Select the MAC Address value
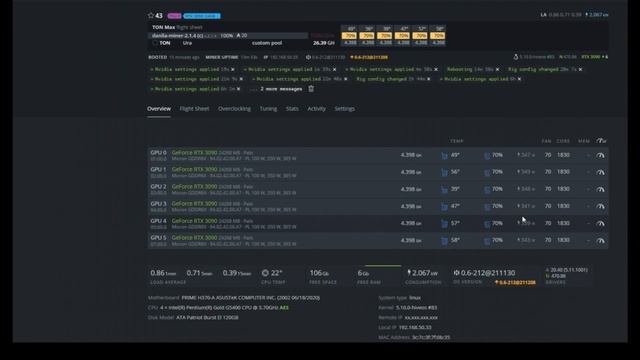This screenshot has height=360, width=640. tap(431, 337)
